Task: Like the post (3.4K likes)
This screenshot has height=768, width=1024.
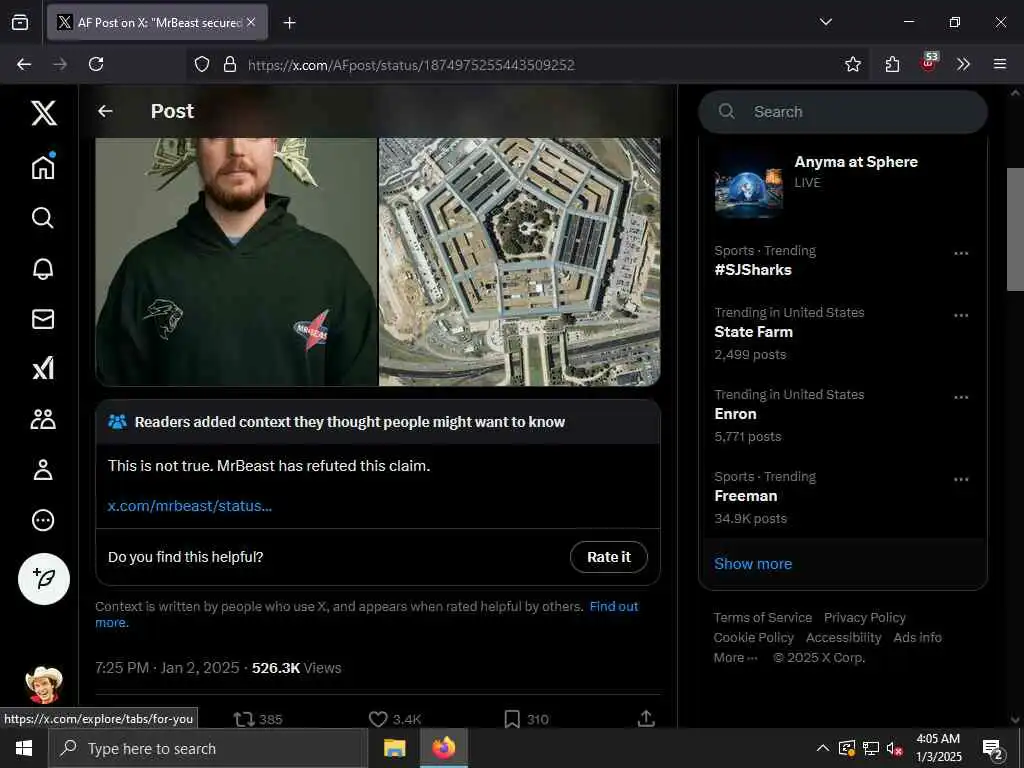Action: coord(395,719)
